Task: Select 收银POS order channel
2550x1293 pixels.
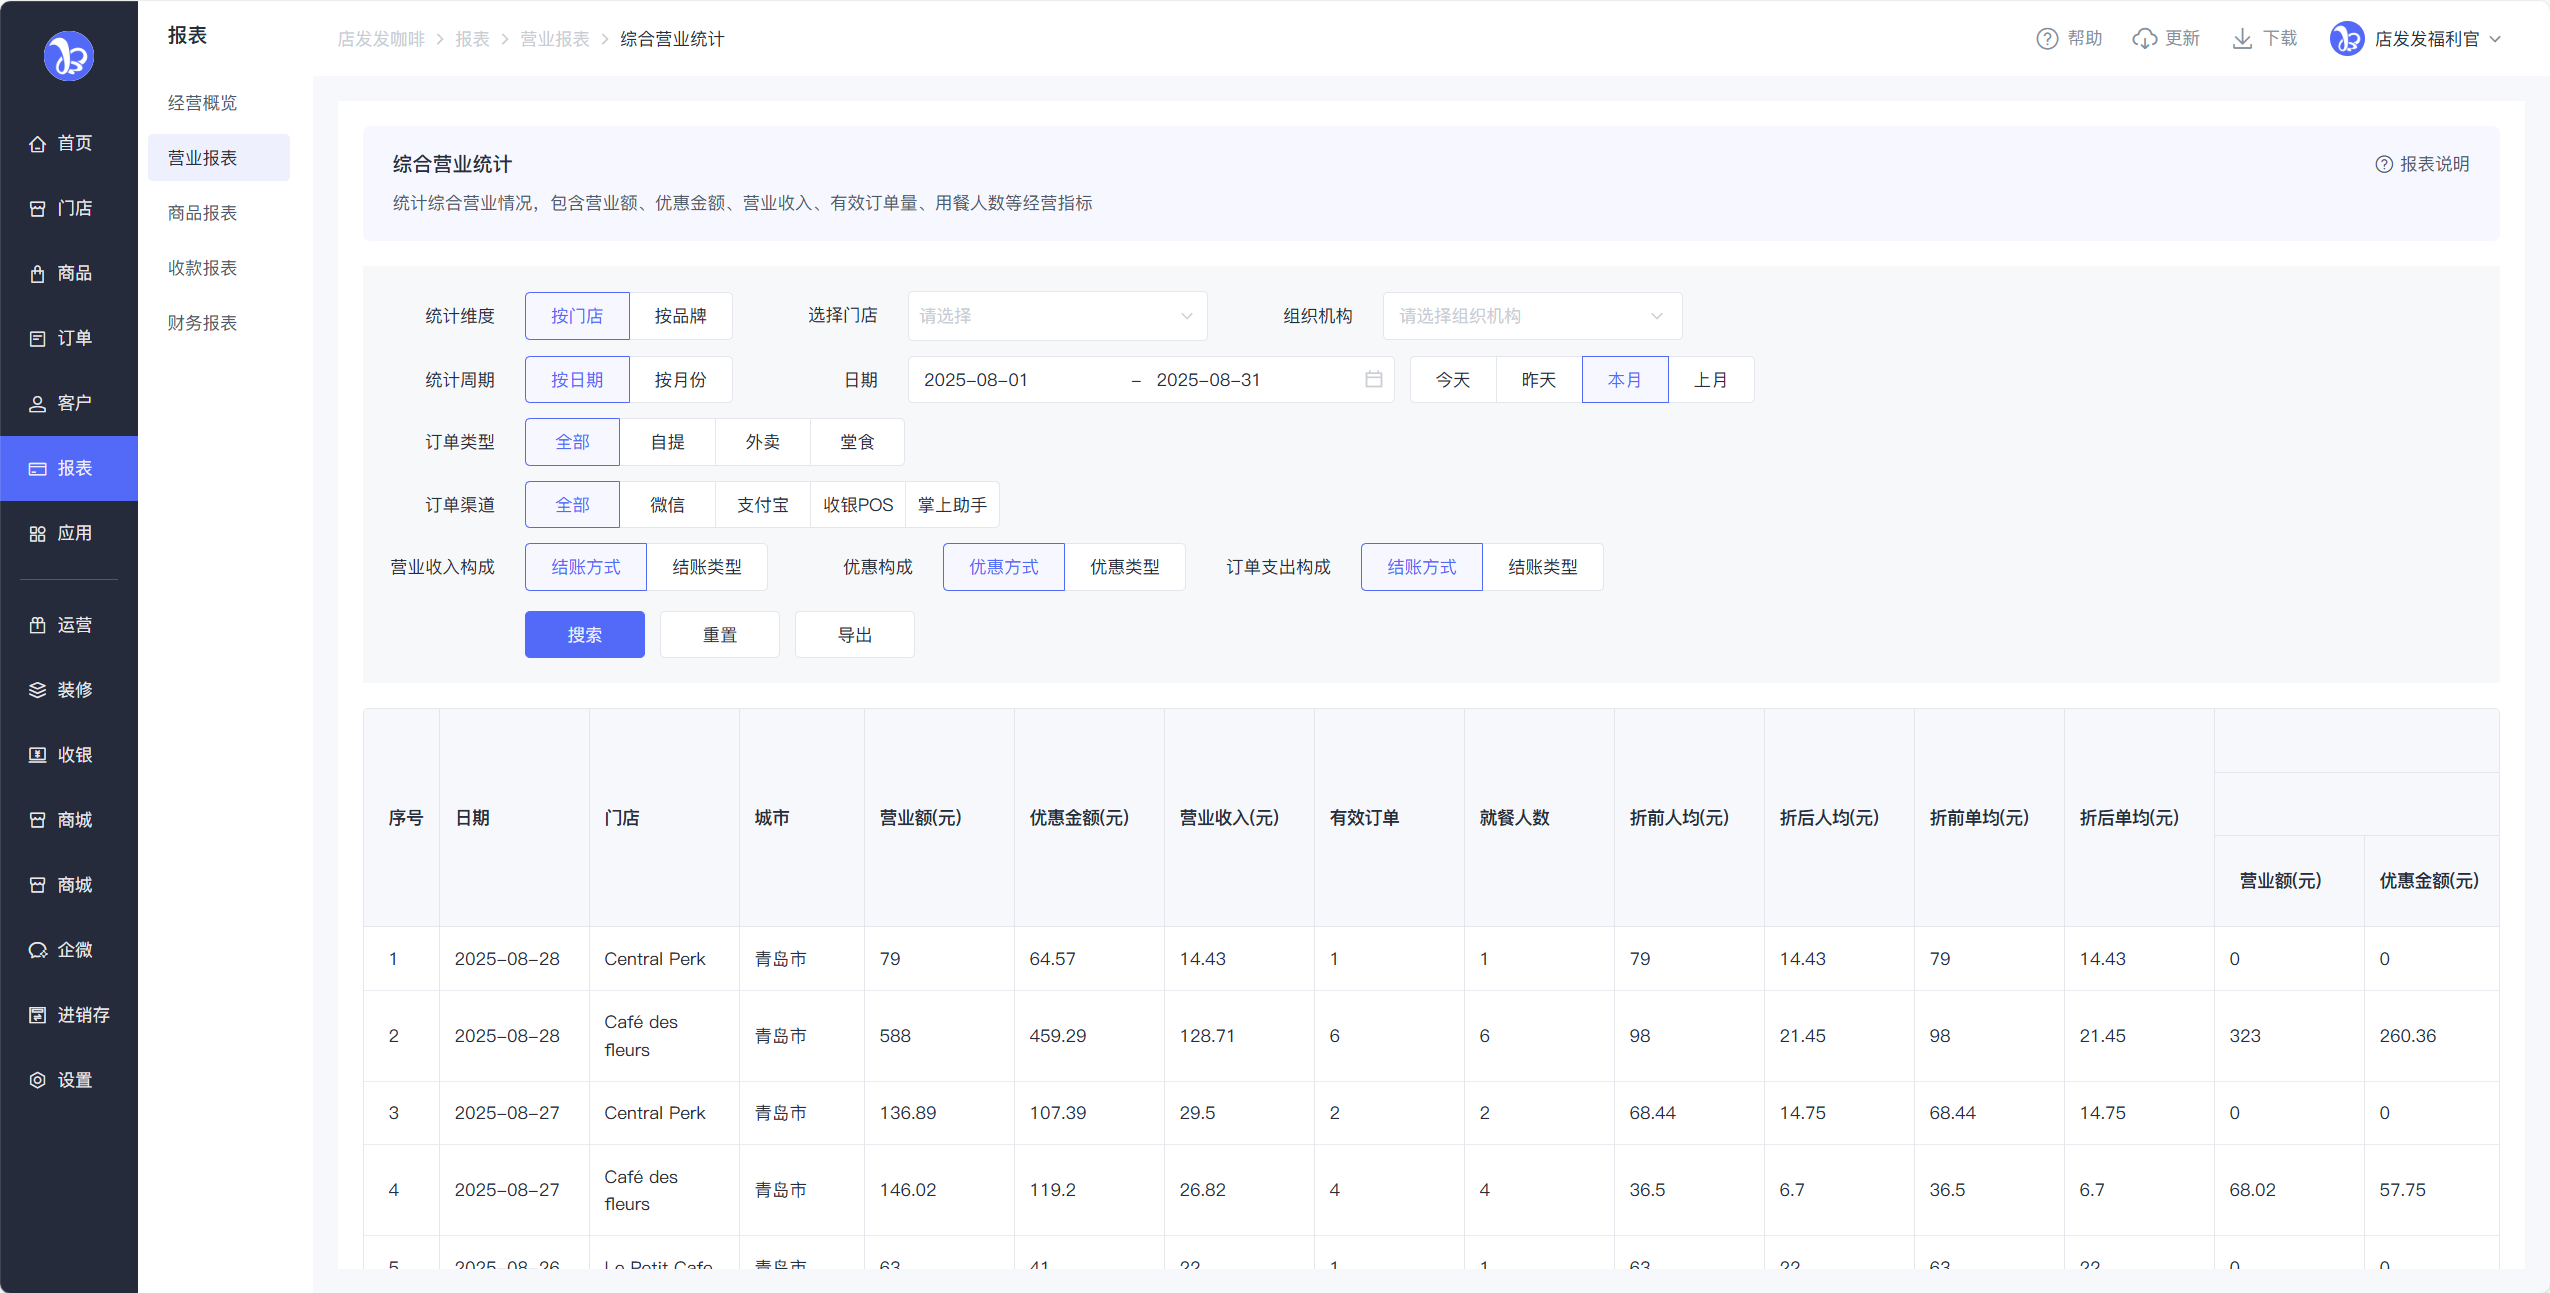Action: (x=857, y=505)
